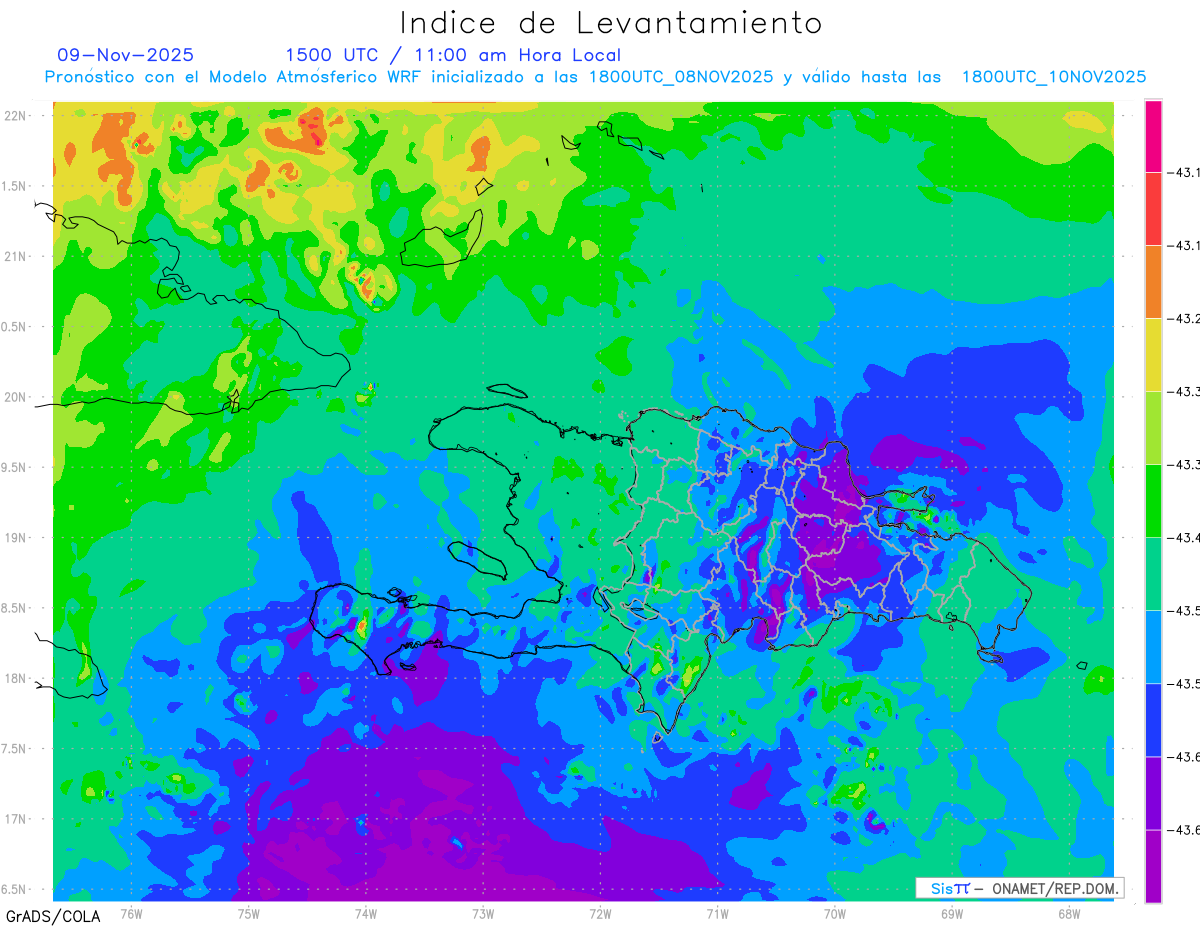Click the map title 'Indice de Levantamiento'
The image size is (1200, 927).
click(x=611, y=22)
